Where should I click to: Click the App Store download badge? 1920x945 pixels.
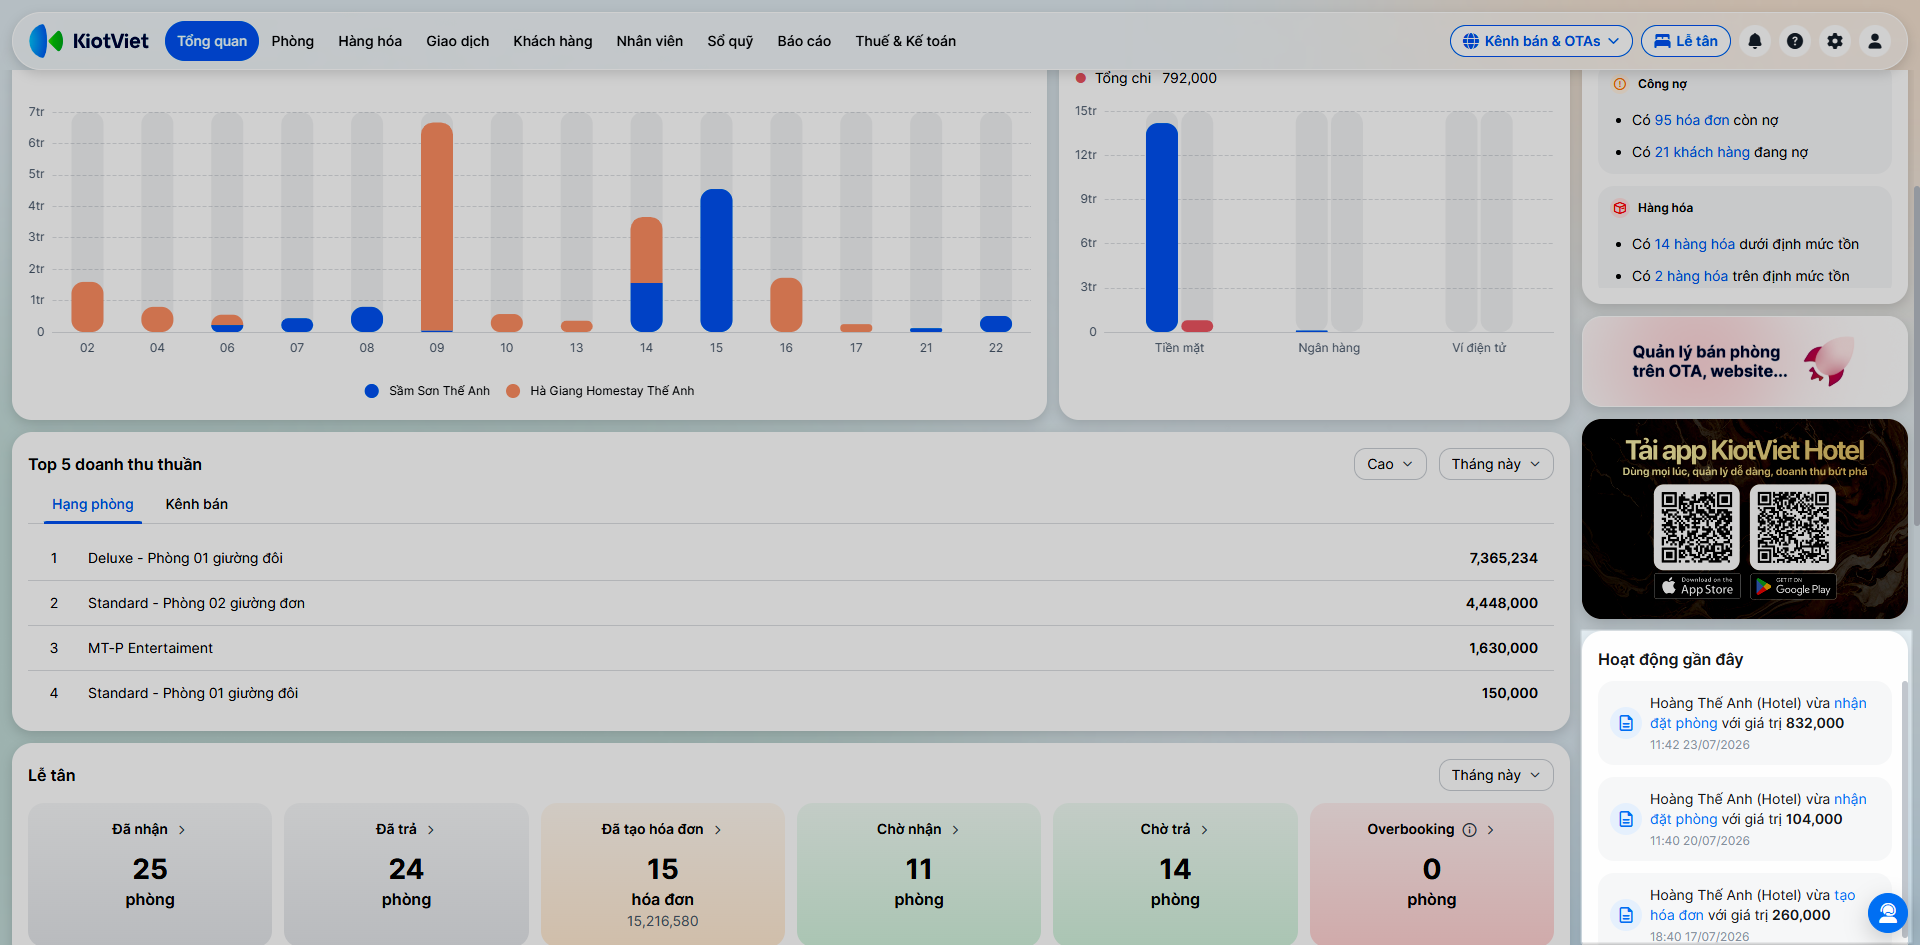coord(1697,587)
